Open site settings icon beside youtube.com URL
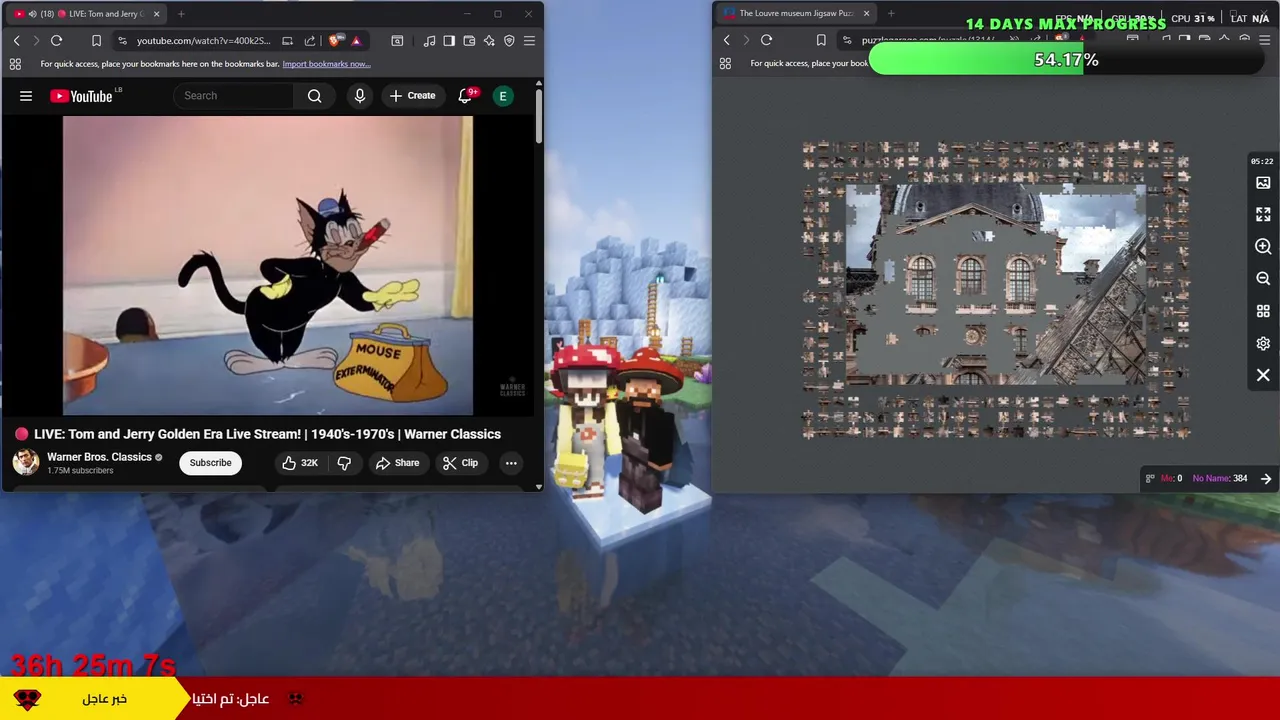Viewport: 1280px width, 720px height. pyautogui.click(x=122, y=40)
